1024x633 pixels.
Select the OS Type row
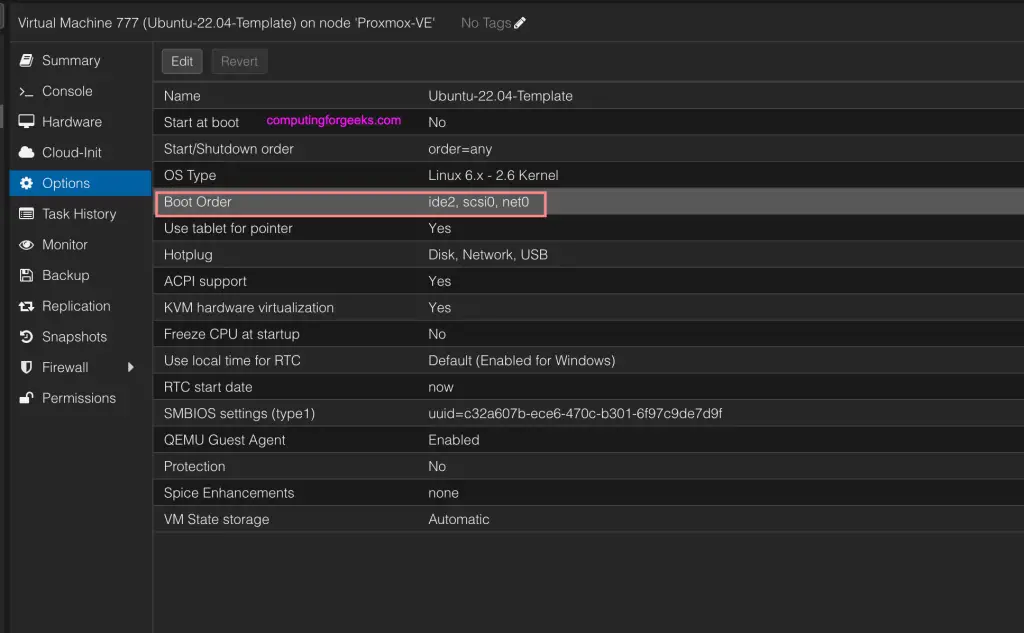[588, 175]
